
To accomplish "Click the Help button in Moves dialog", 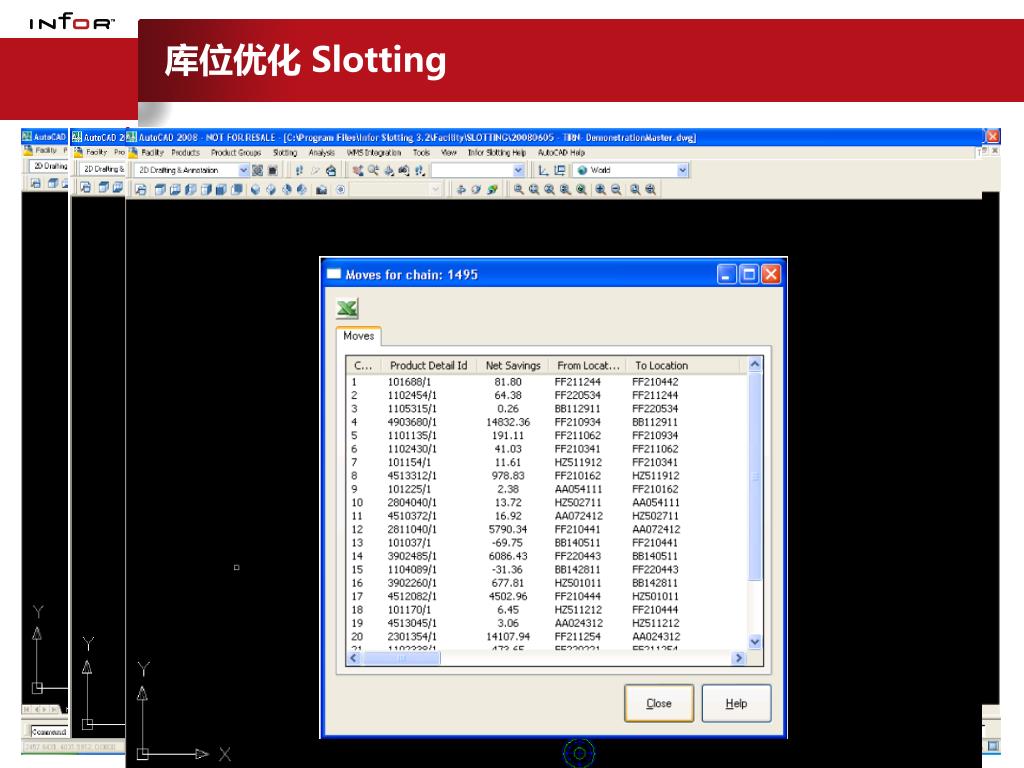I will tap(736, 703).
